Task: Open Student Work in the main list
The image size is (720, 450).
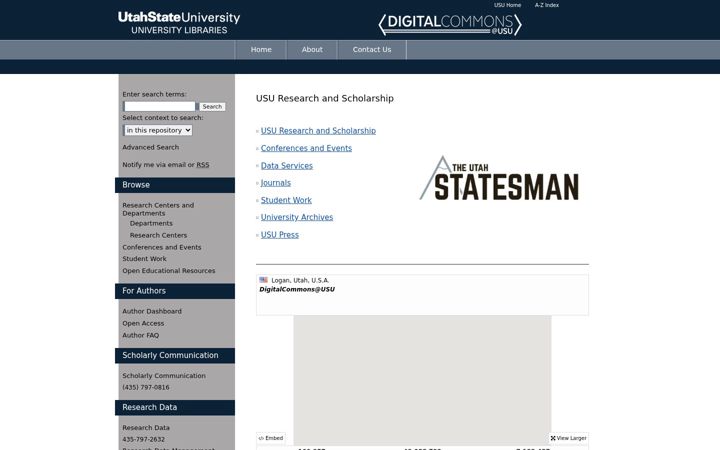Action: click(286, 200)
